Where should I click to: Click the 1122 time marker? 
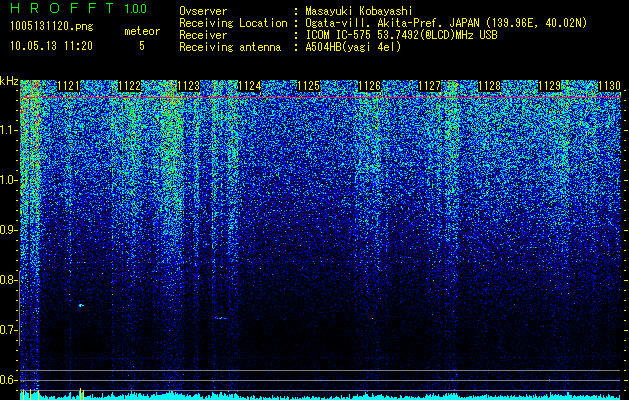(130, 86)
